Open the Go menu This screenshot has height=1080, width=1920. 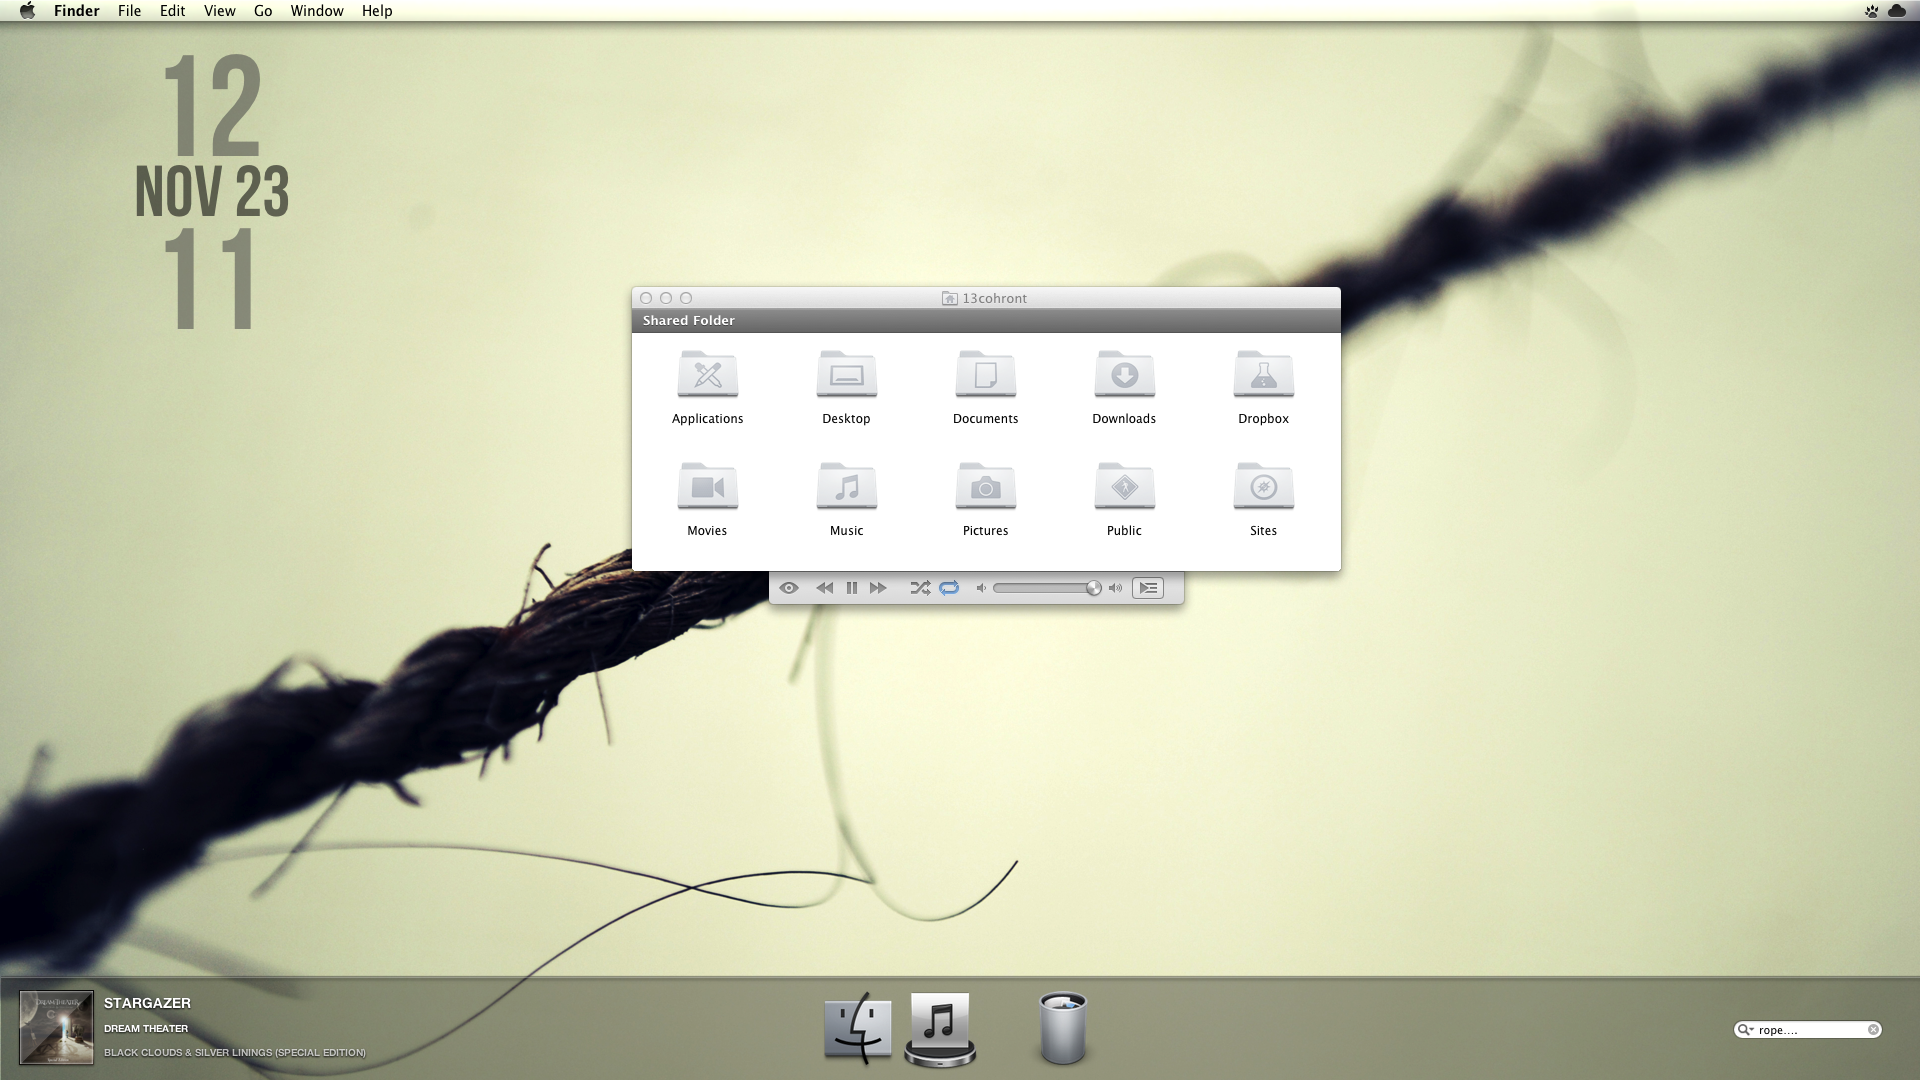tap(263, 11)
